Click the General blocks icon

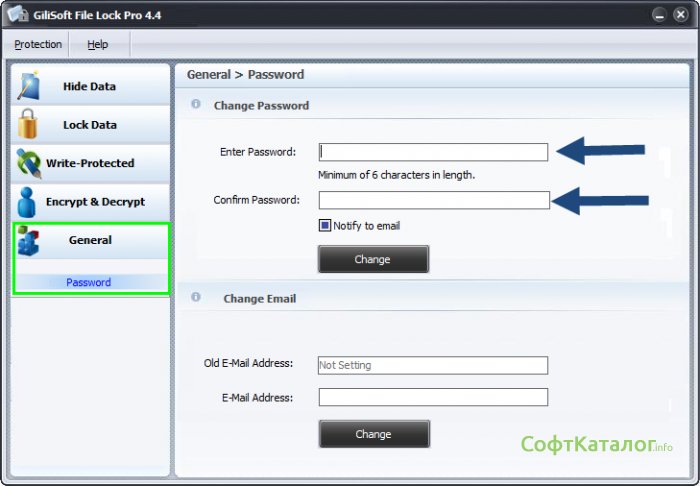(29, 241)
